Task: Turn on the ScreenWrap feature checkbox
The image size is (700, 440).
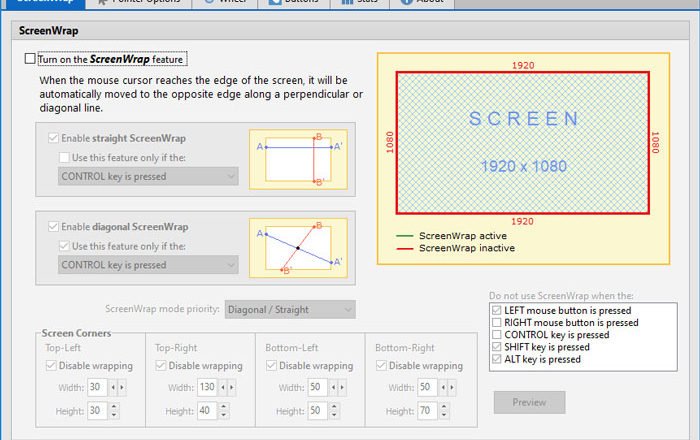Action: 30,60
